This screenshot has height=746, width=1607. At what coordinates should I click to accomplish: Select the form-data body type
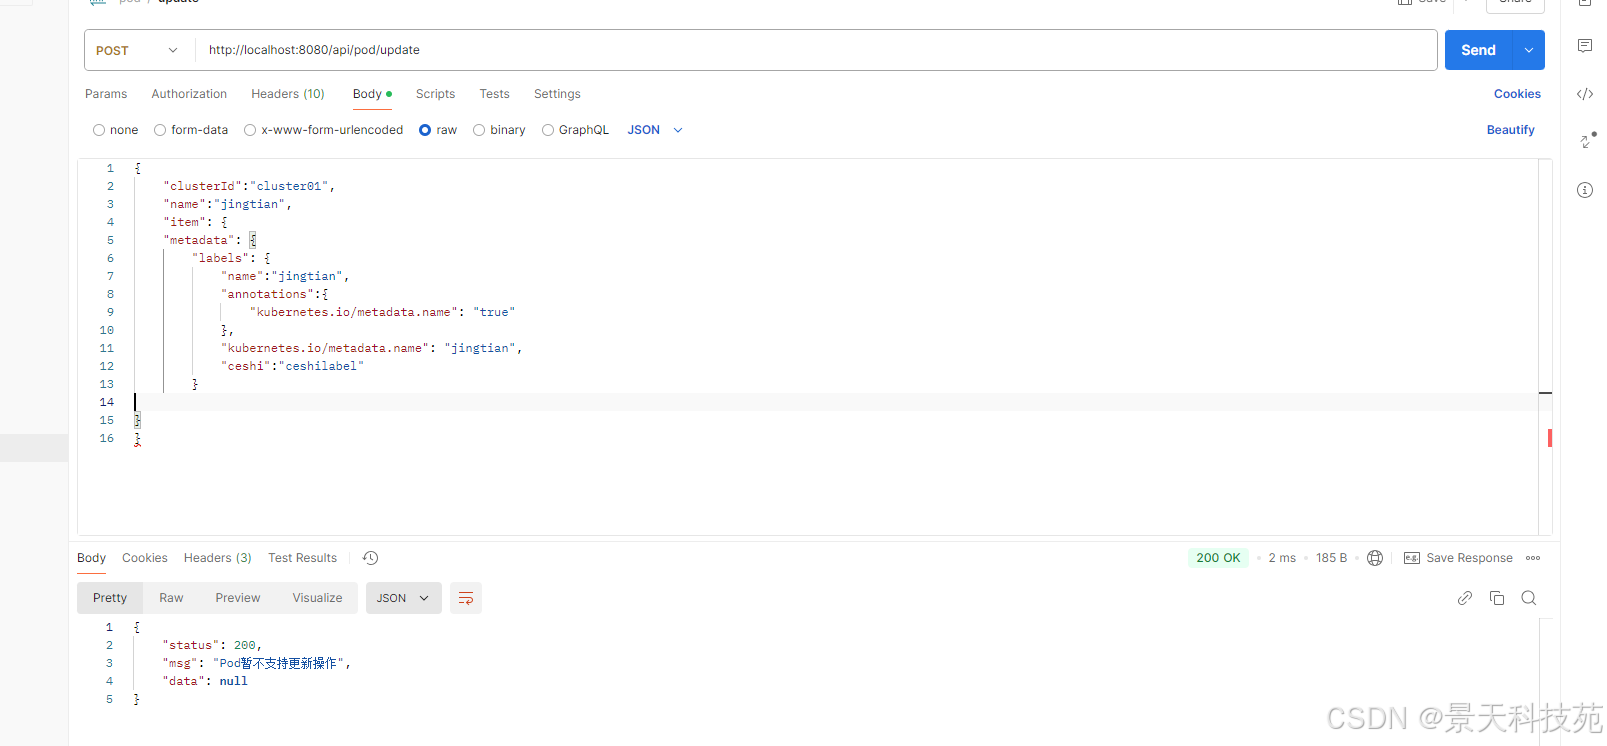[x=160, y=130]
